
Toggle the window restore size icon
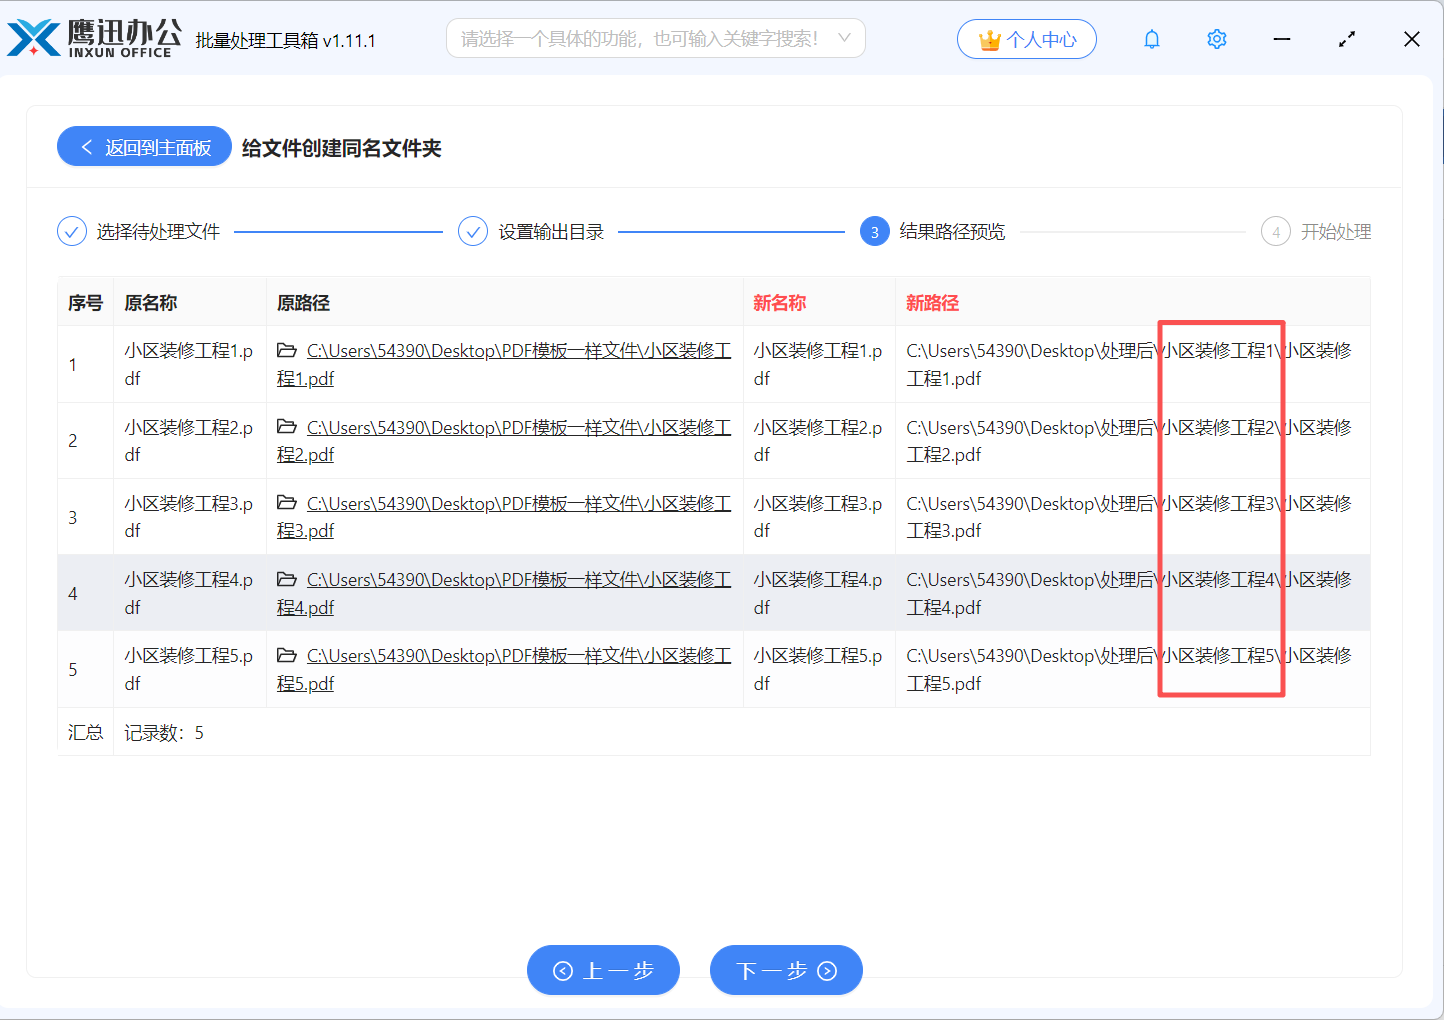click(1347, 39)
